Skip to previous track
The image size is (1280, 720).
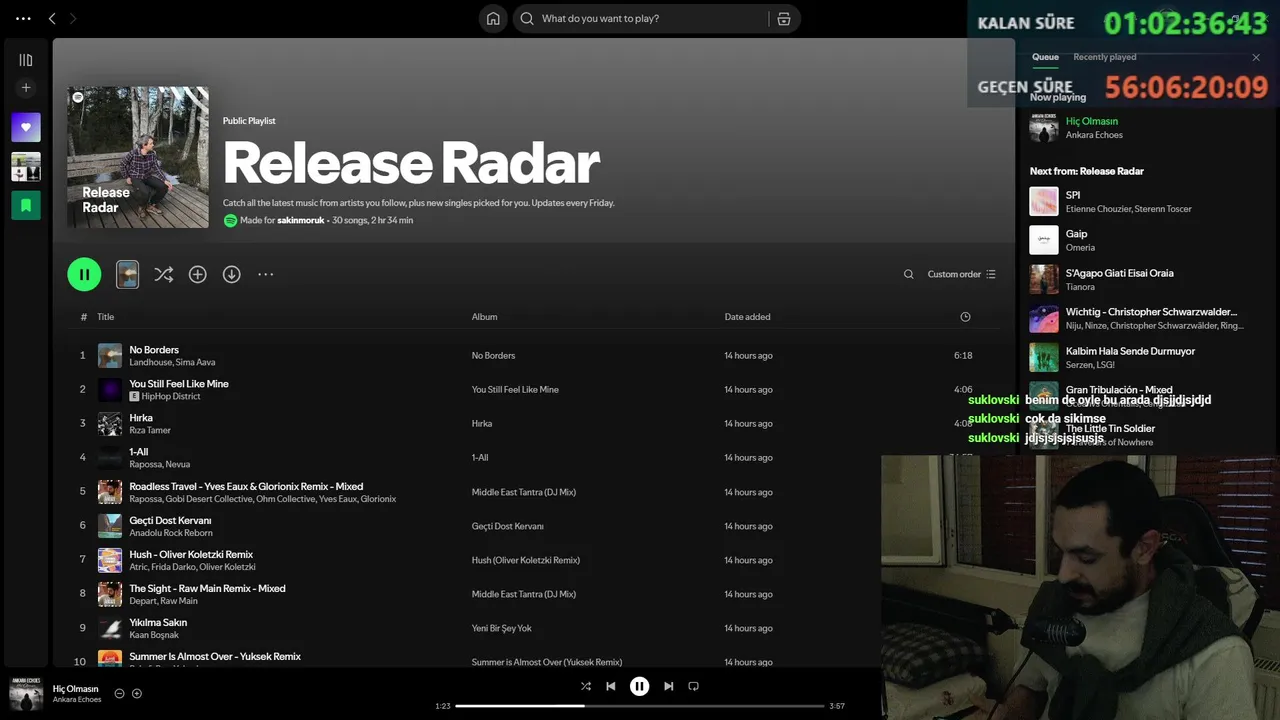(x=611, y=686)
